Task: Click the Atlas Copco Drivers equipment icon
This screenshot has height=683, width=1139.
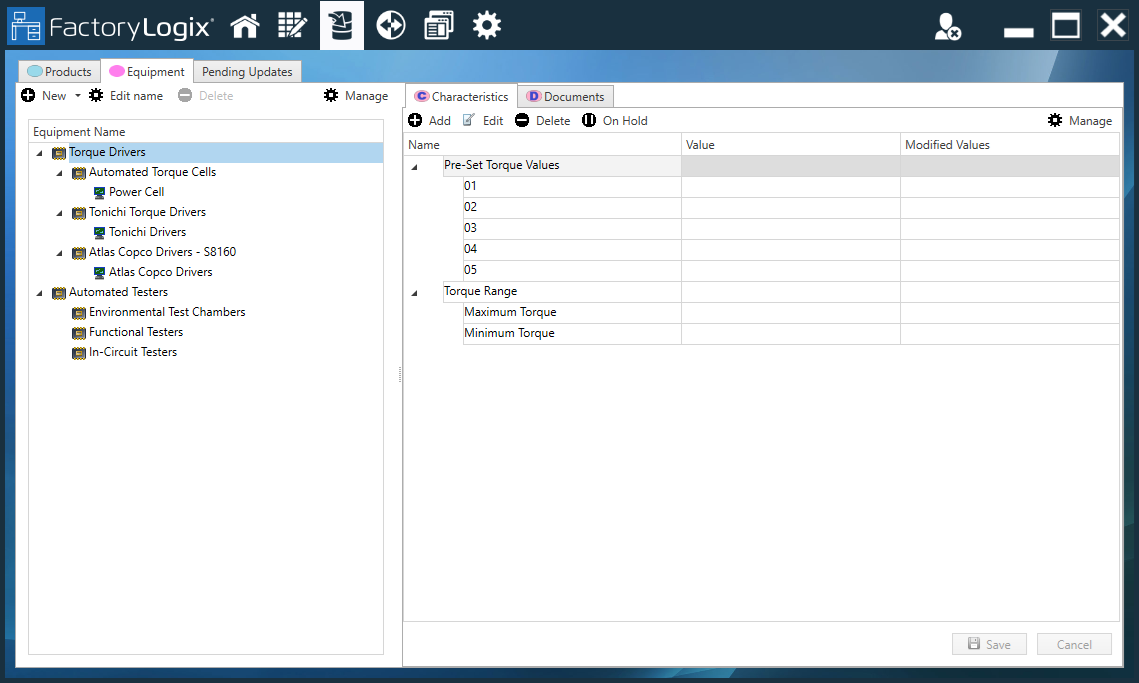Action: pos(100,273)
